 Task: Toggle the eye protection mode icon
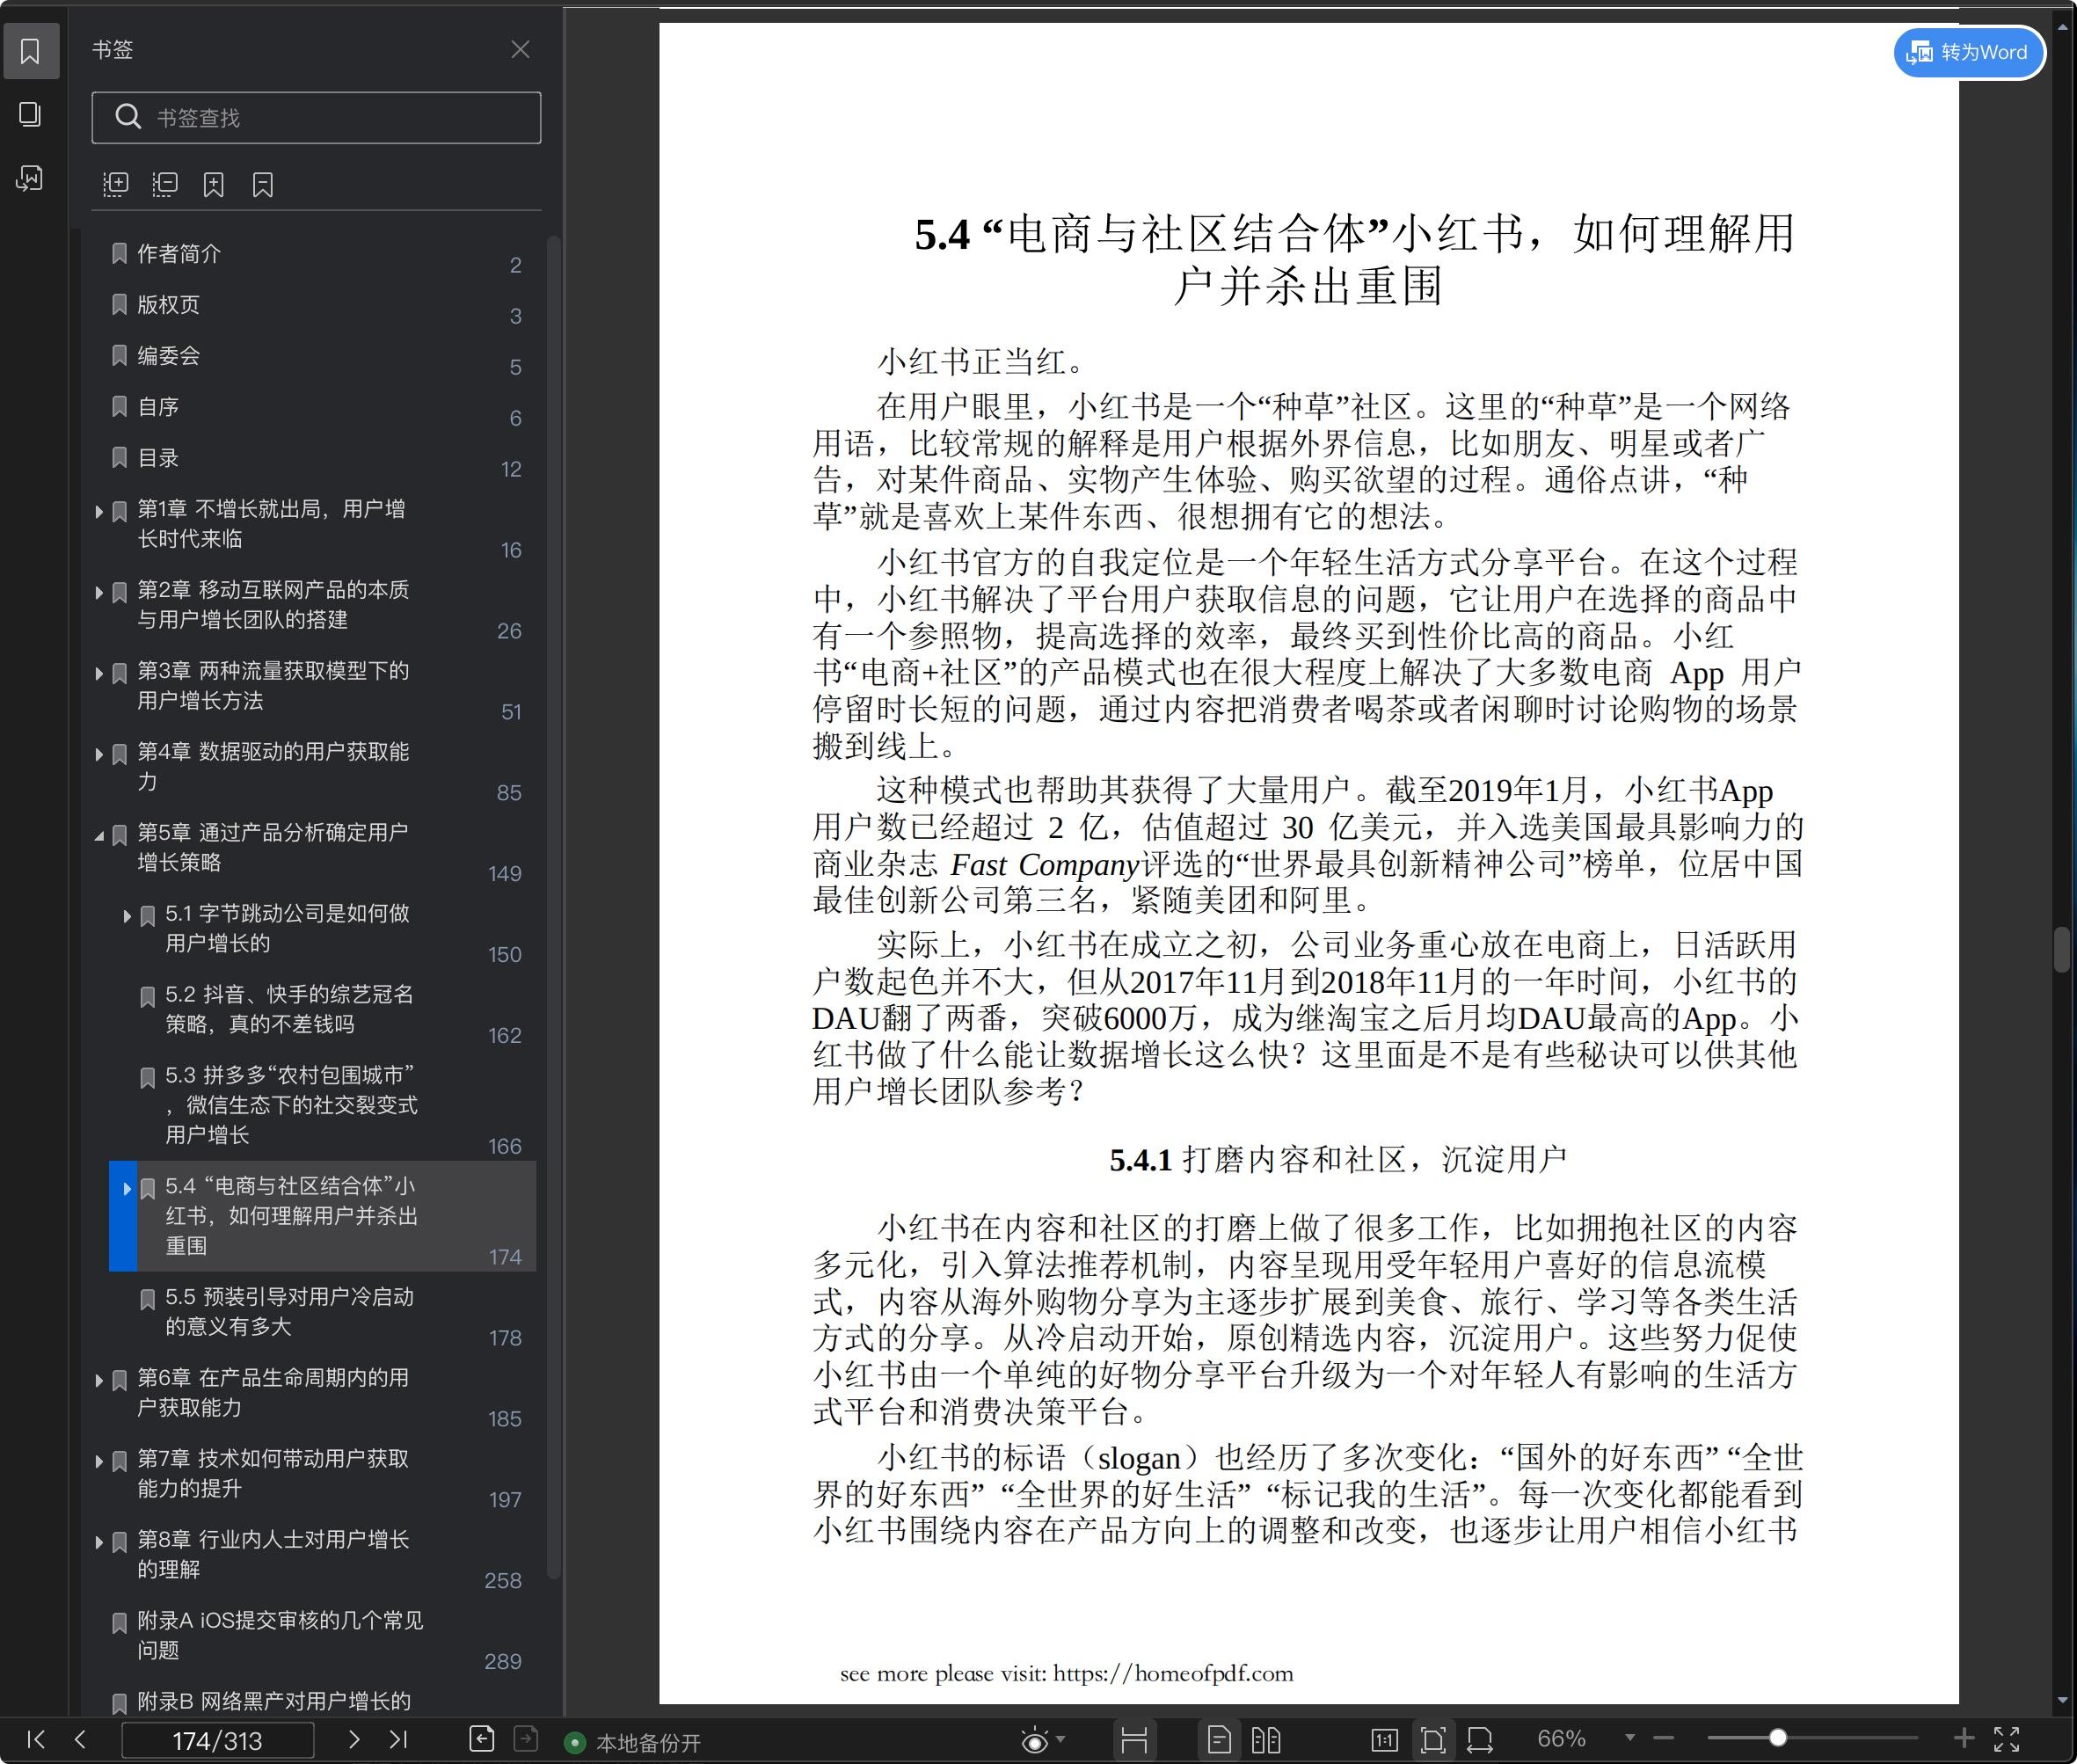tap(1035, 1741)
